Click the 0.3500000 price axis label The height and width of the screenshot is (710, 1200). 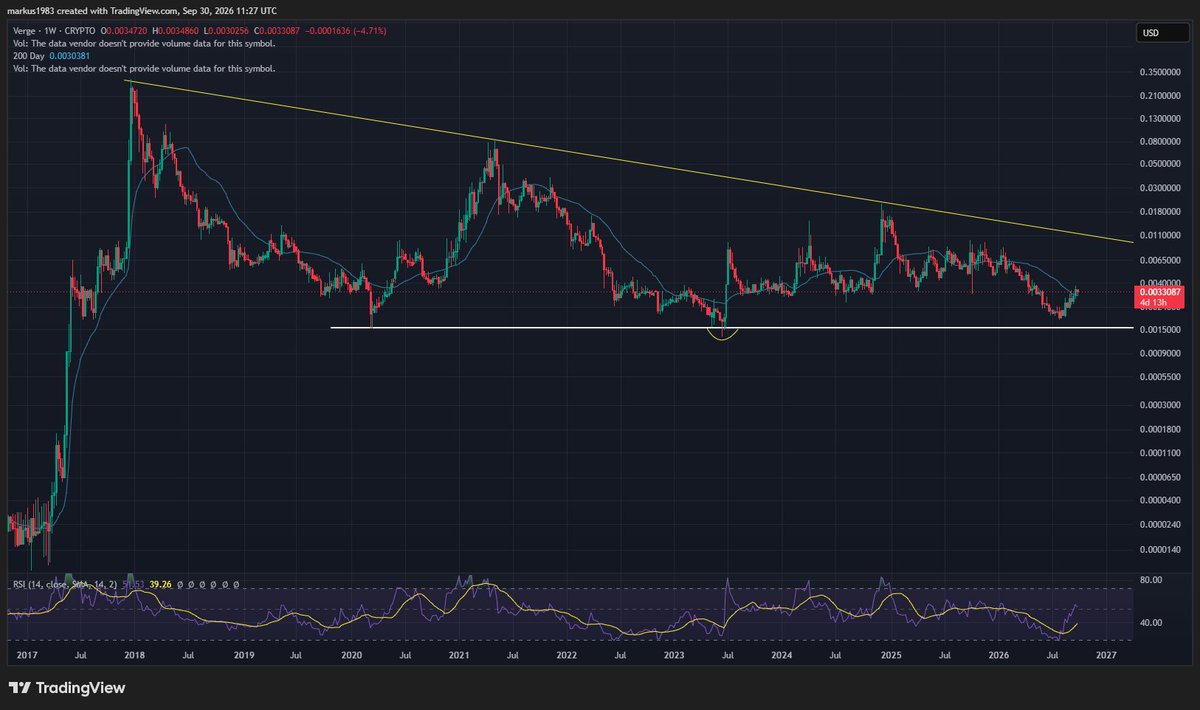(1159, 73)
